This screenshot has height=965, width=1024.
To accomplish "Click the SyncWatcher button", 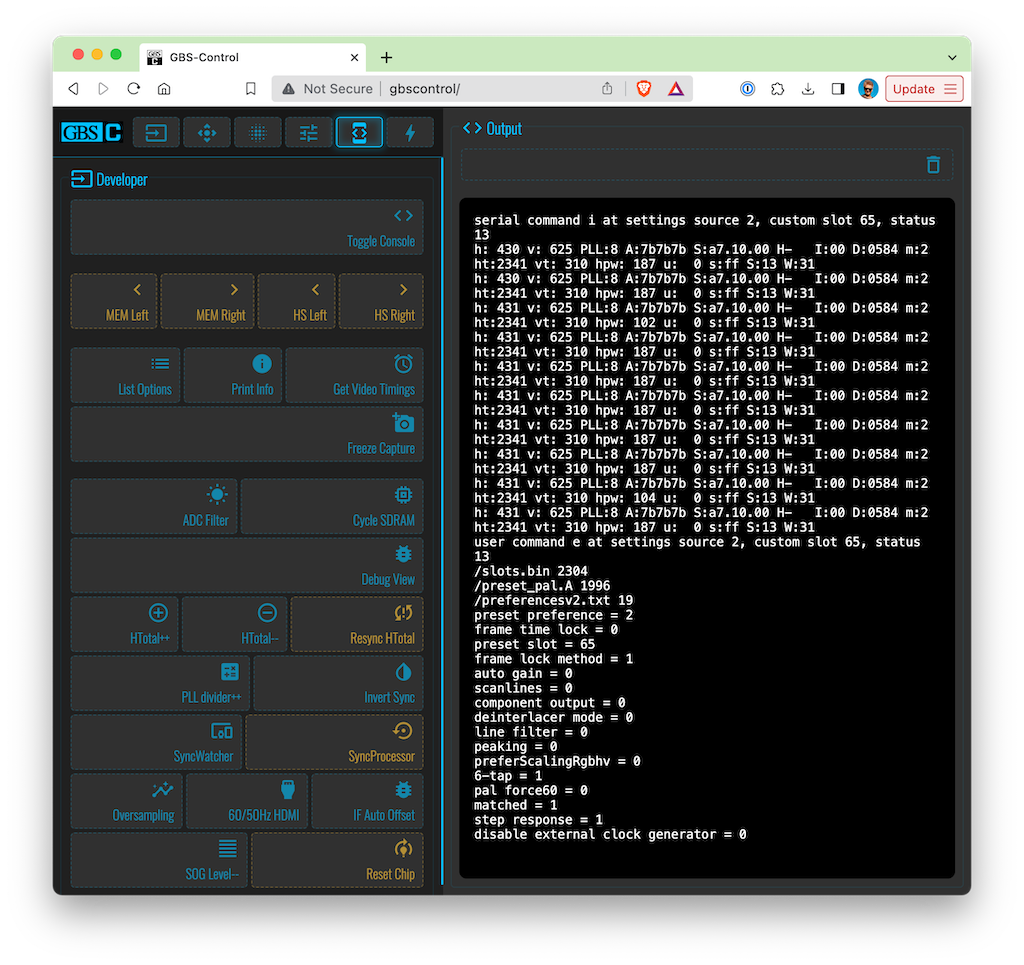I will click(x=156, y=742).
